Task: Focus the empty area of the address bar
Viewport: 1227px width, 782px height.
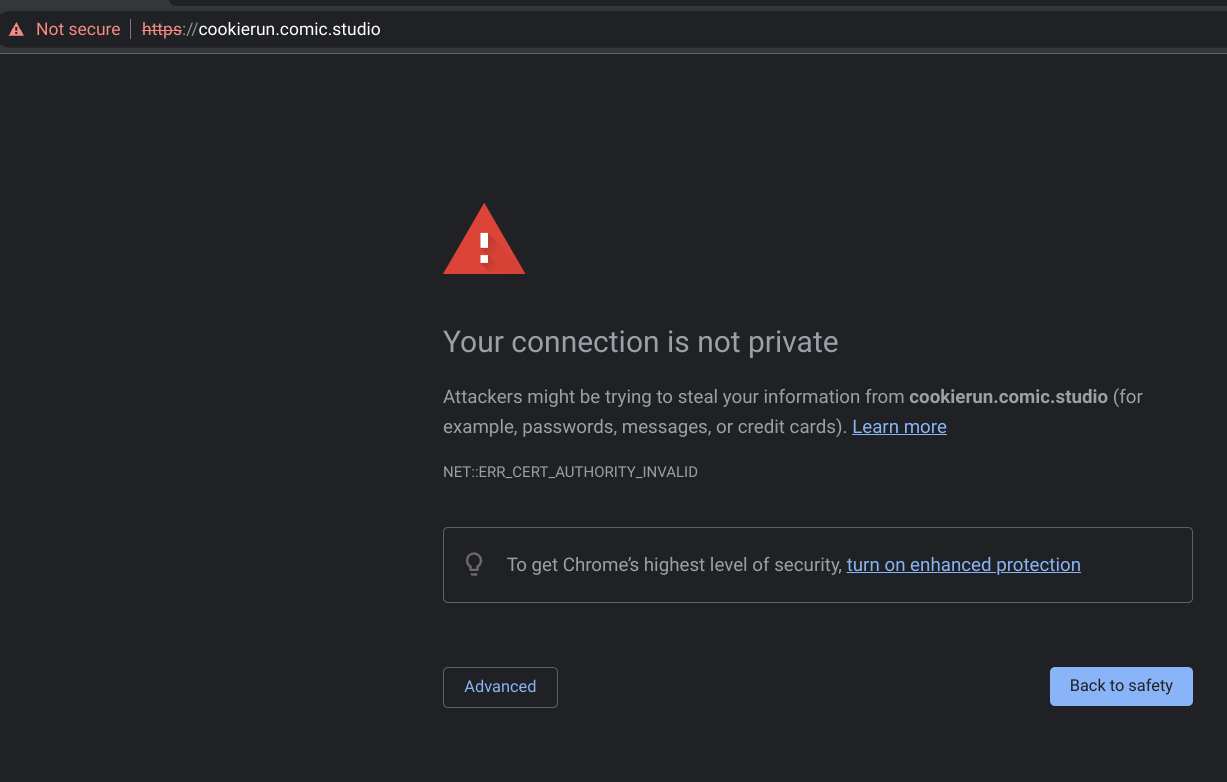Action: pos(800,29)
